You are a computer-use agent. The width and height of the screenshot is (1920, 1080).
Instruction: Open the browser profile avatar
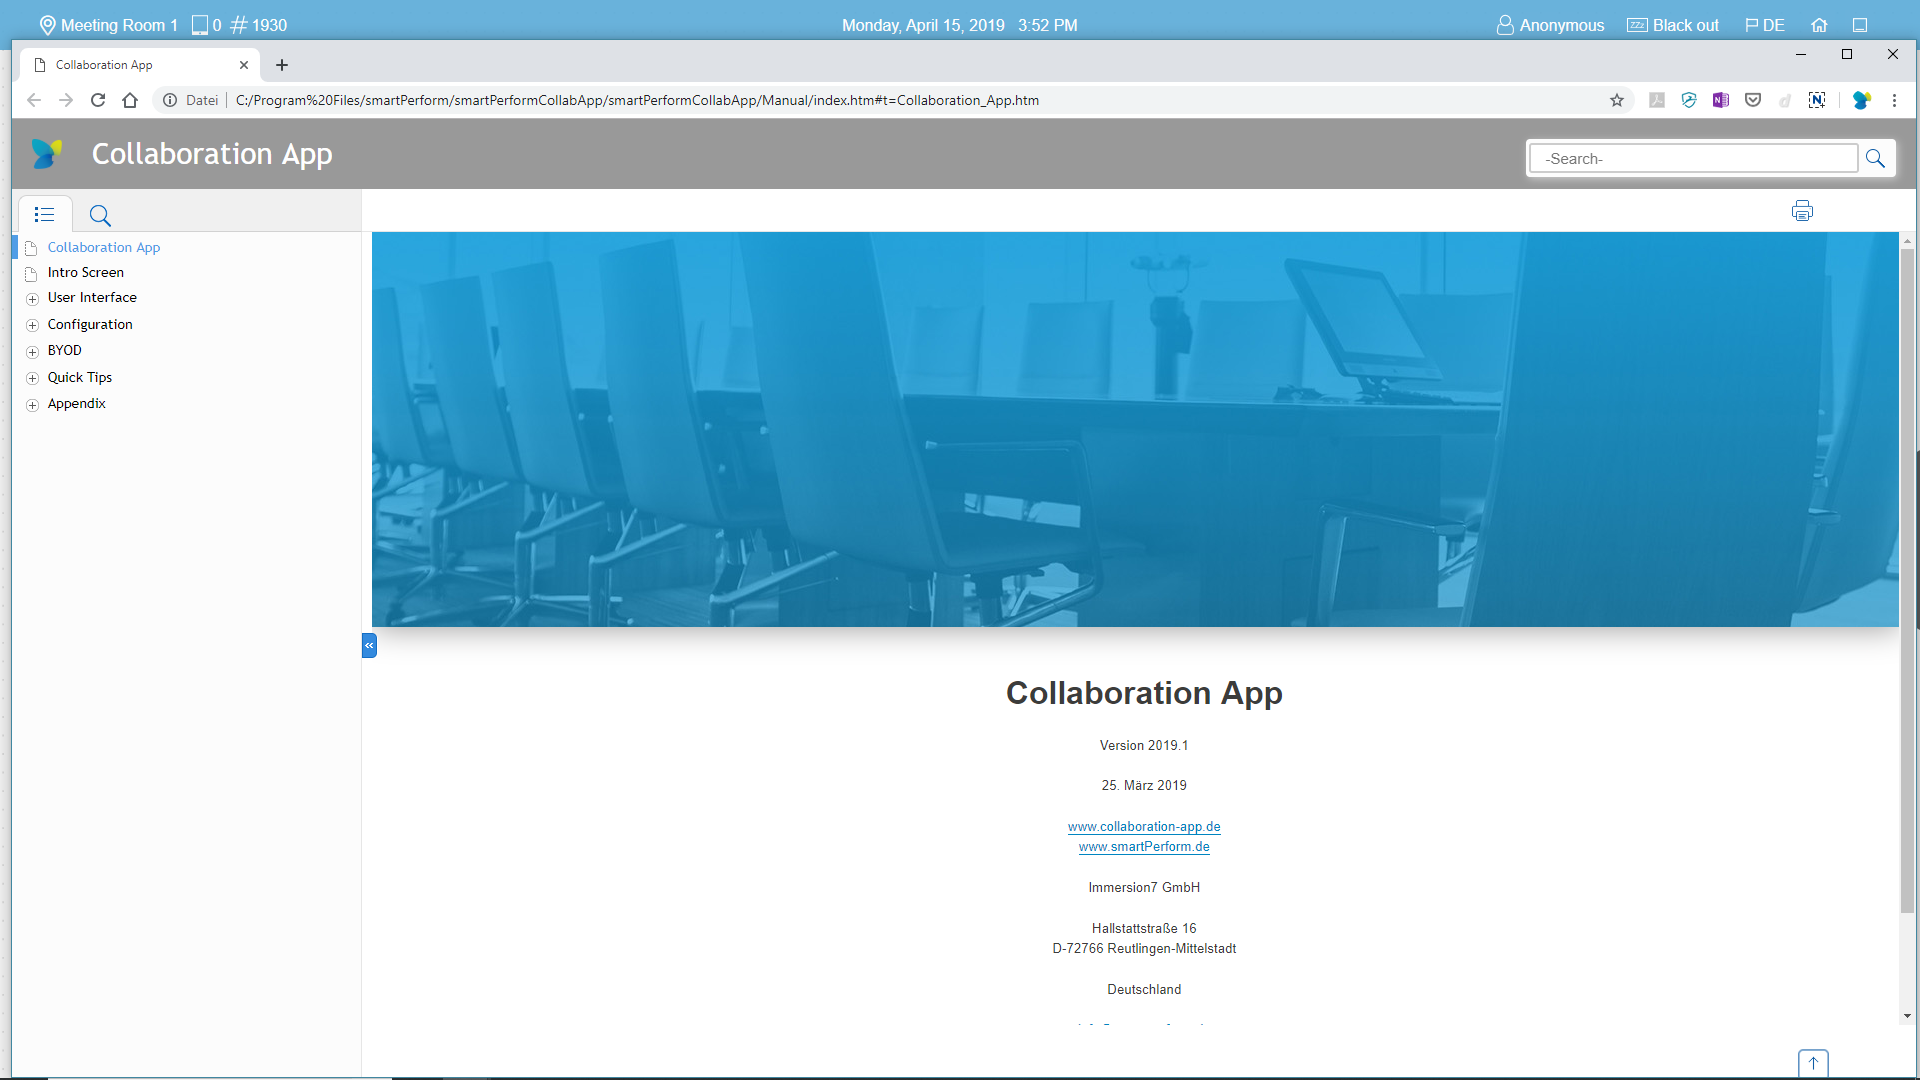pyautogui.click(x=1861, y=100)
